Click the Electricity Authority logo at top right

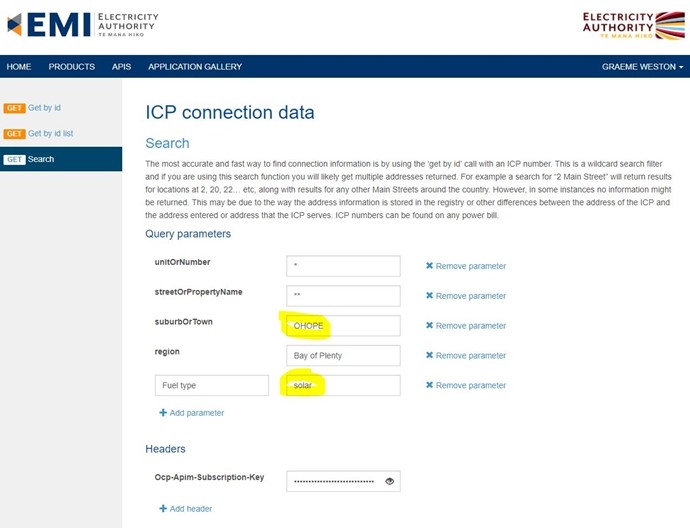tap(634, 25)
